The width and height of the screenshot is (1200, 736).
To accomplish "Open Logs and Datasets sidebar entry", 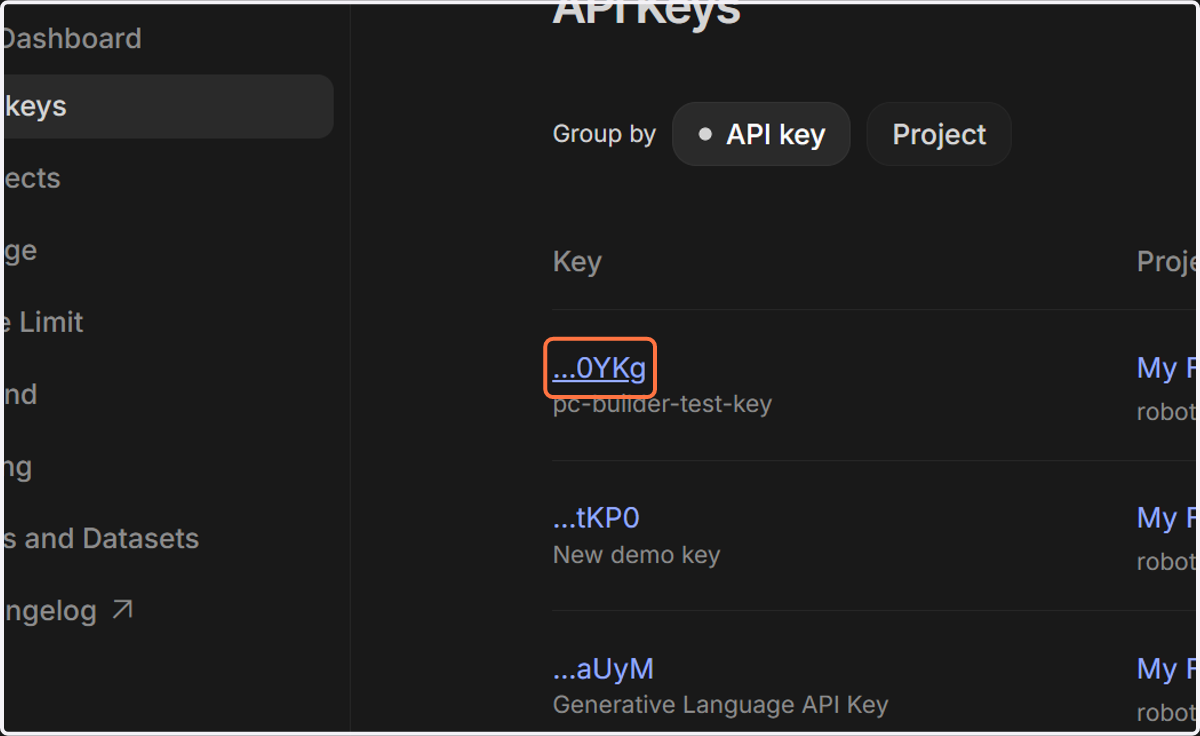I will (100, 538).
